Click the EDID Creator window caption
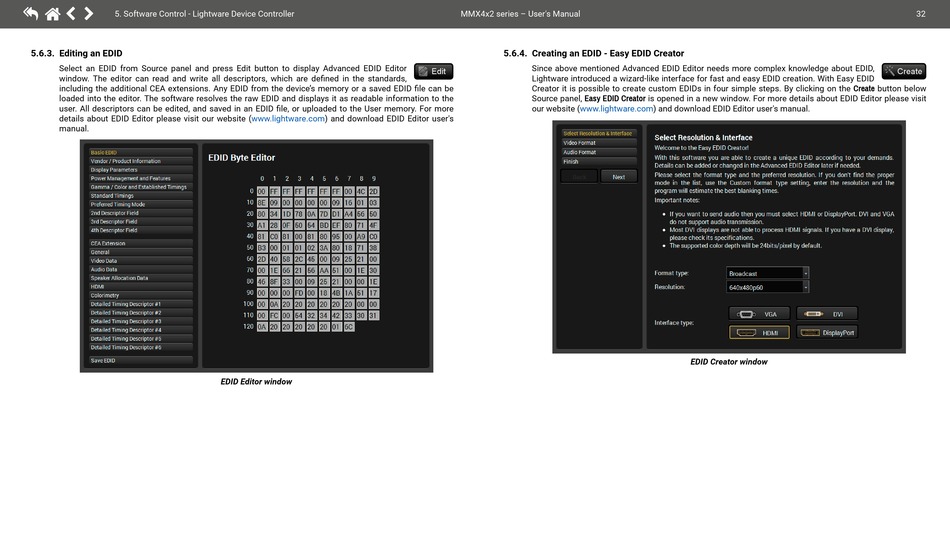The height and width of the screenshot is (533, 950). coord(729,362)
